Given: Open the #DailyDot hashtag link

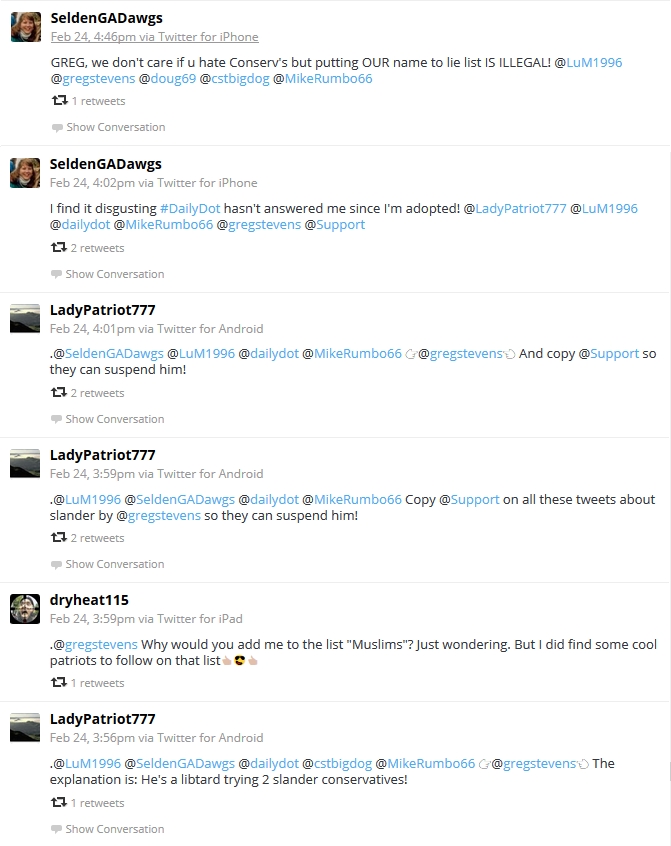Looking at the screenshot, I should pos(190,209).
